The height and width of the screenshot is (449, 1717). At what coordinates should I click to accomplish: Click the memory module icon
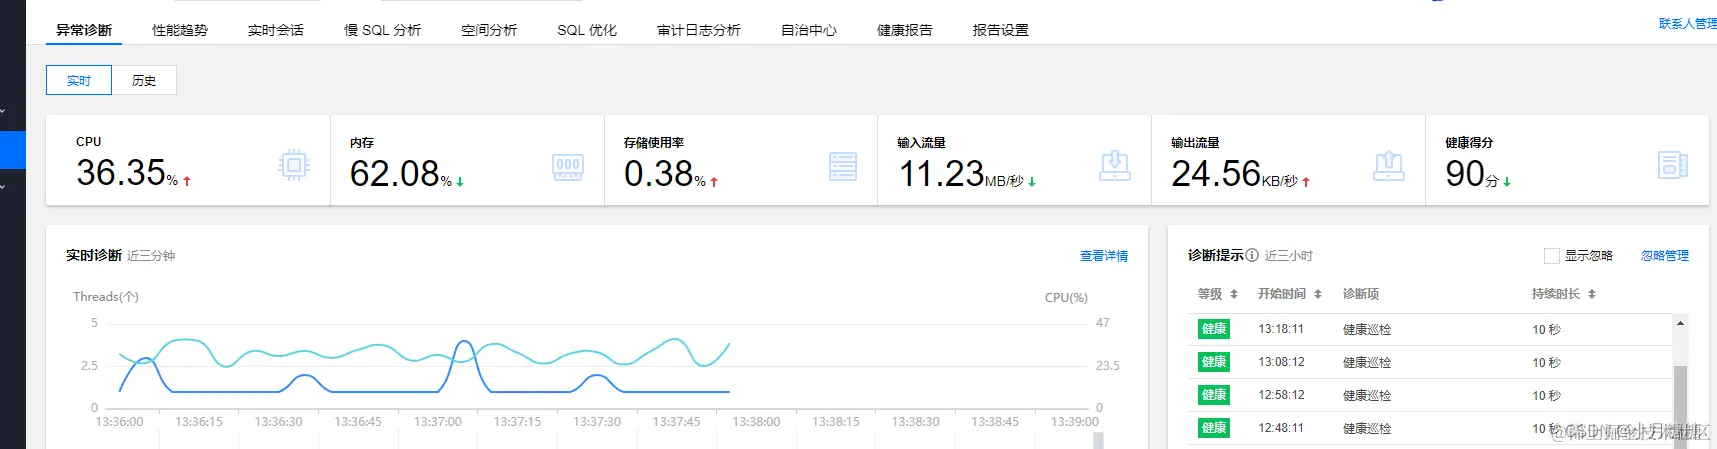tap(568, 167)
